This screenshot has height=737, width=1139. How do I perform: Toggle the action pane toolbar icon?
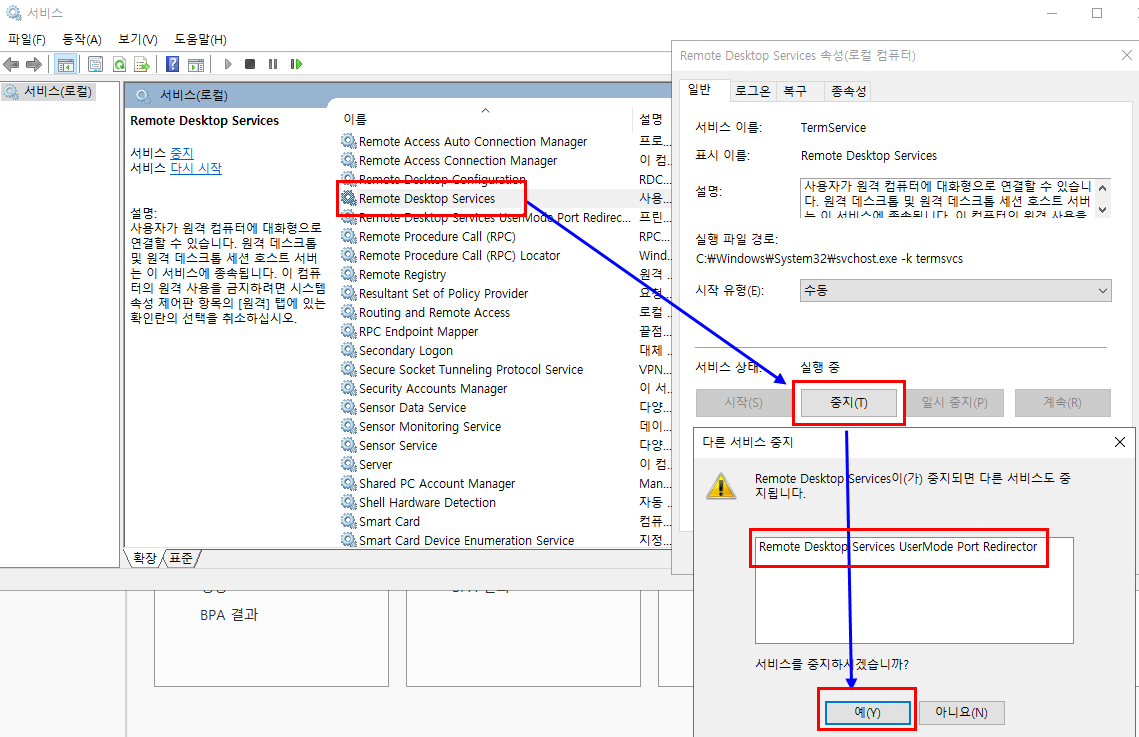coord(196,65)
